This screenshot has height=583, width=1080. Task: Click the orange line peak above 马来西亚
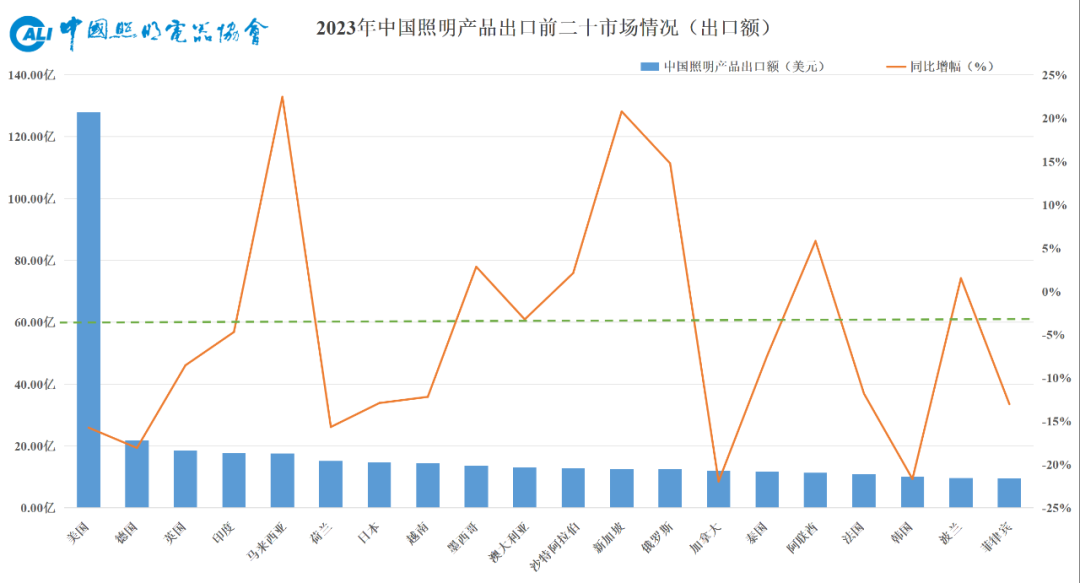tap(282, 97)
